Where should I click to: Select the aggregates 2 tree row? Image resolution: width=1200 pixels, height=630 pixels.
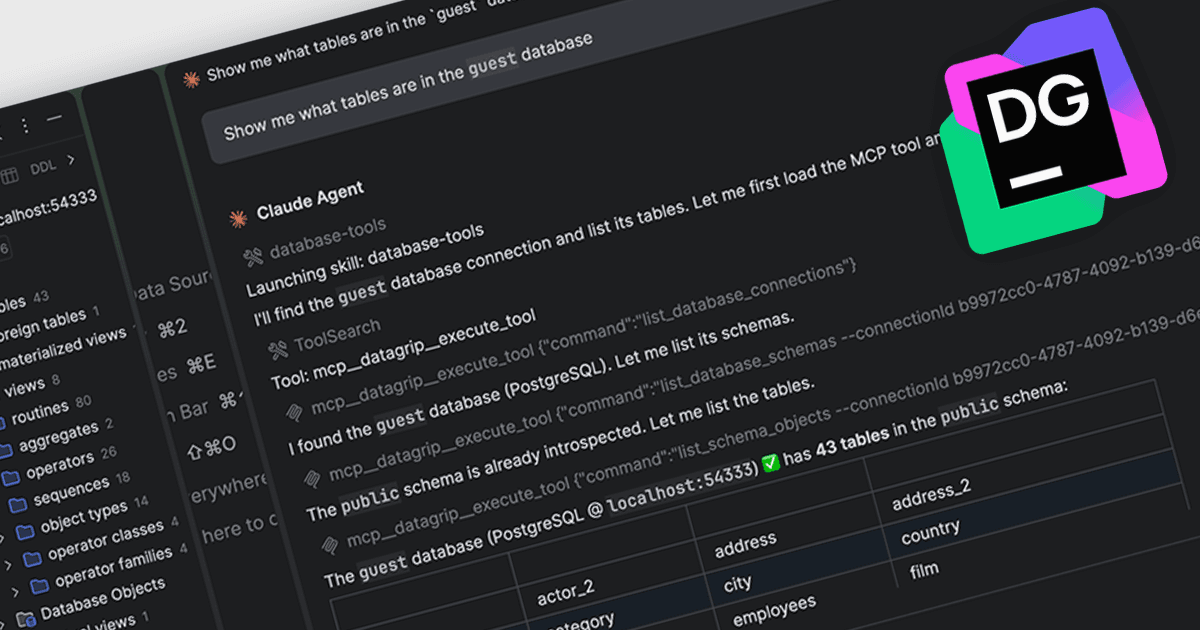57,437
